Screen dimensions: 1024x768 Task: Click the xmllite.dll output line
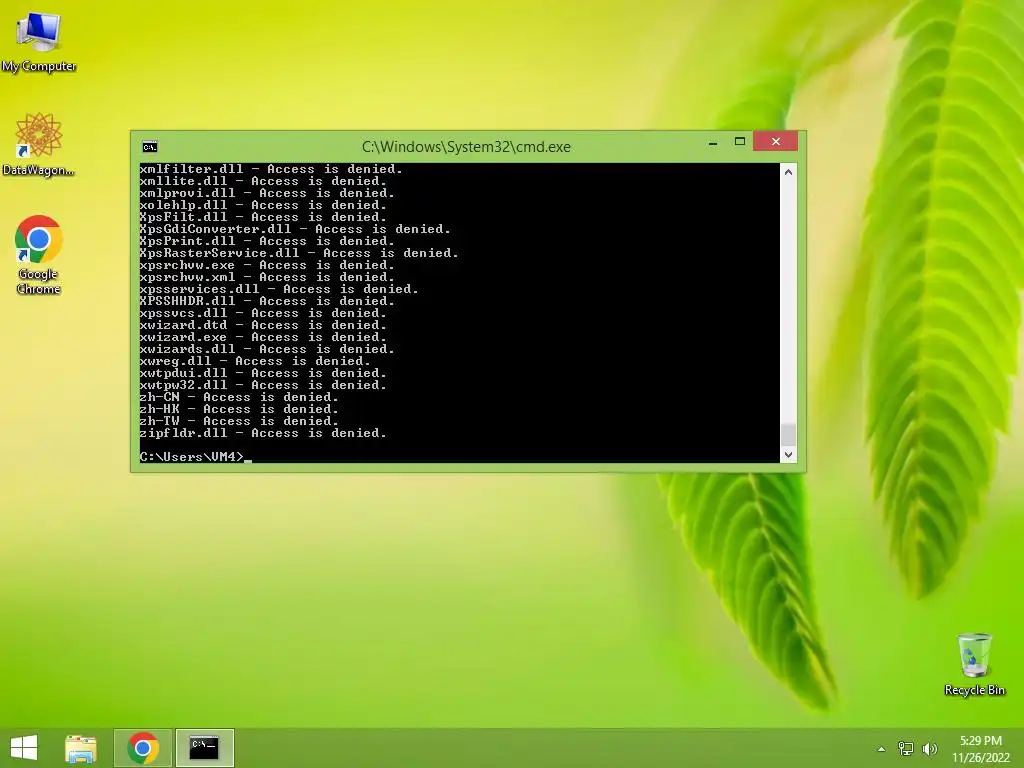click(263, 181)
